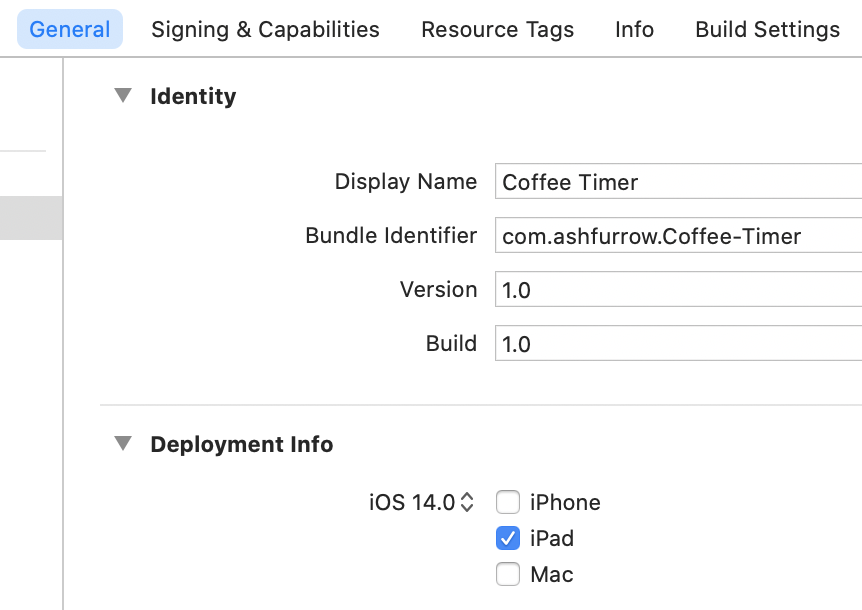Click into the Version number field
This screenshot has height=610, width=862.
pyautogui.click(x=678, y=290)
